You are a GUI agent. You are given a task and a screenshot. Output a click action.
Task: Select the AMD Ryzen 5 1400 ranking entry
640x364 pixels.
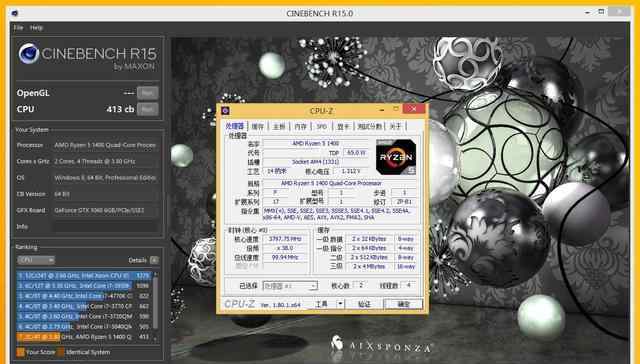pyautogui.click(x=84, y=337)
